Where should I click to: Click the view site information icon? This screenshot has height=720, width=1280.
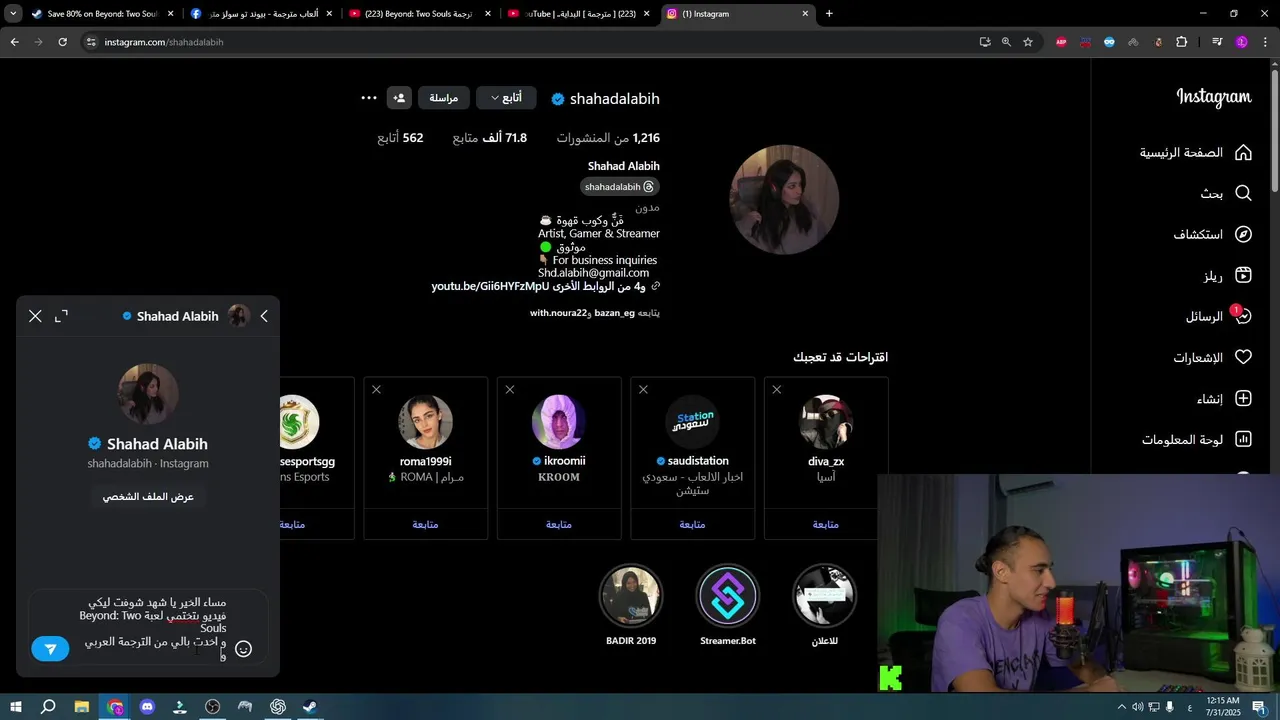point(91,42)
